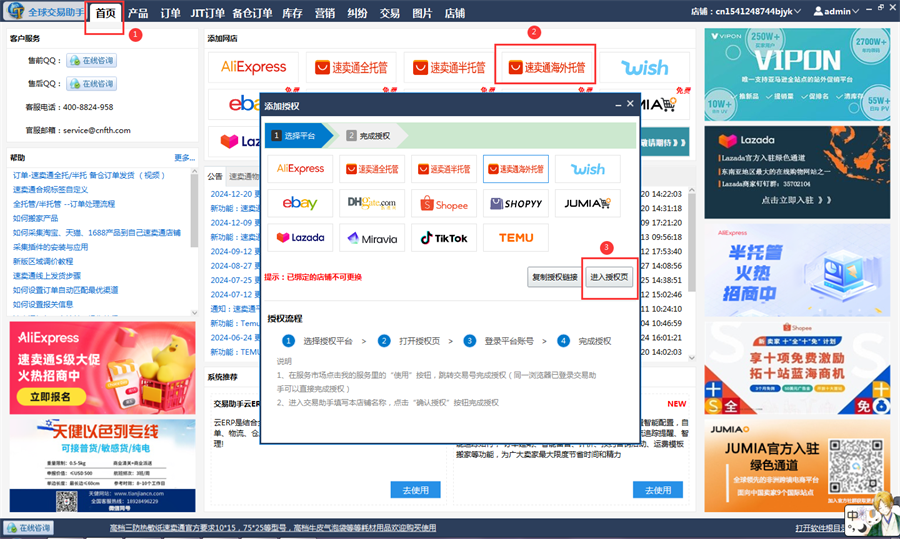The image size is (900, 539).
Task: Open the 产品 menu
Action: [138, 13]
